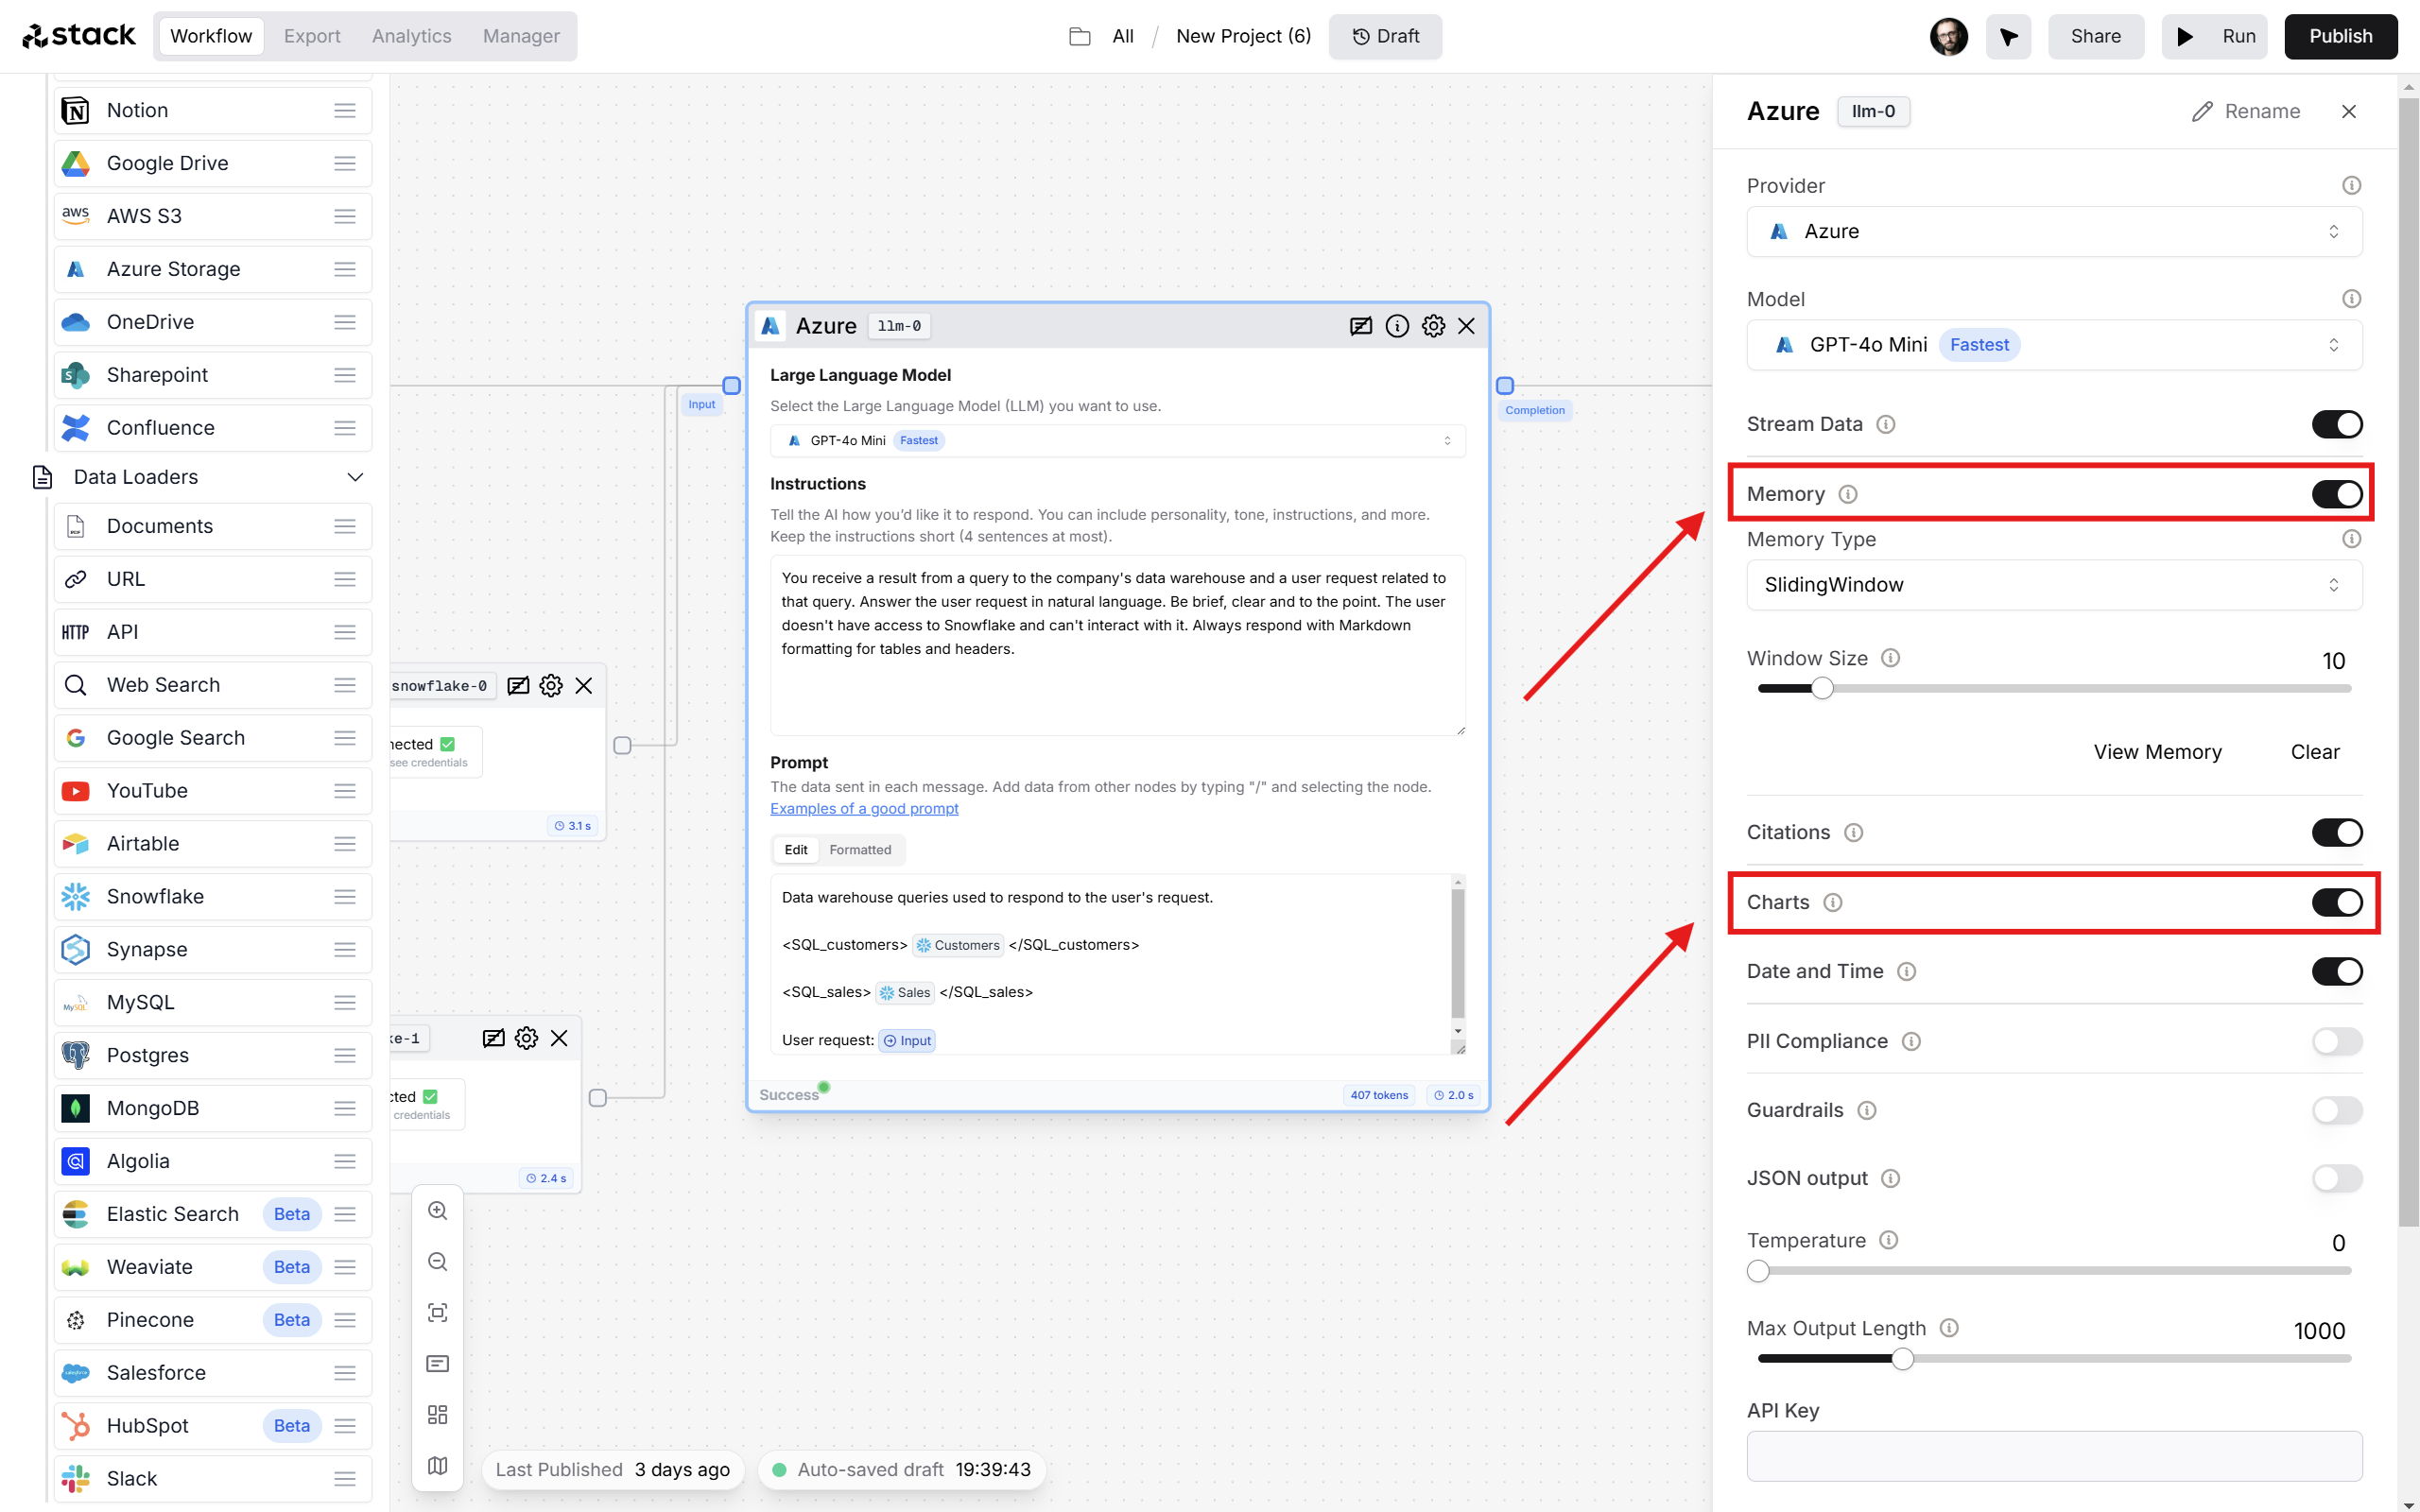Click the Workflow tab in top navigation
2420x1512 pixels.
(x=211, y=35)
